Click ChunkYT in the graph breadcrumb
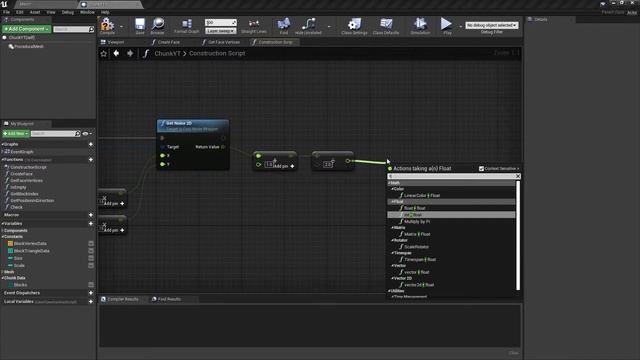This screenshot has width=640, height=360. point(167,53)
